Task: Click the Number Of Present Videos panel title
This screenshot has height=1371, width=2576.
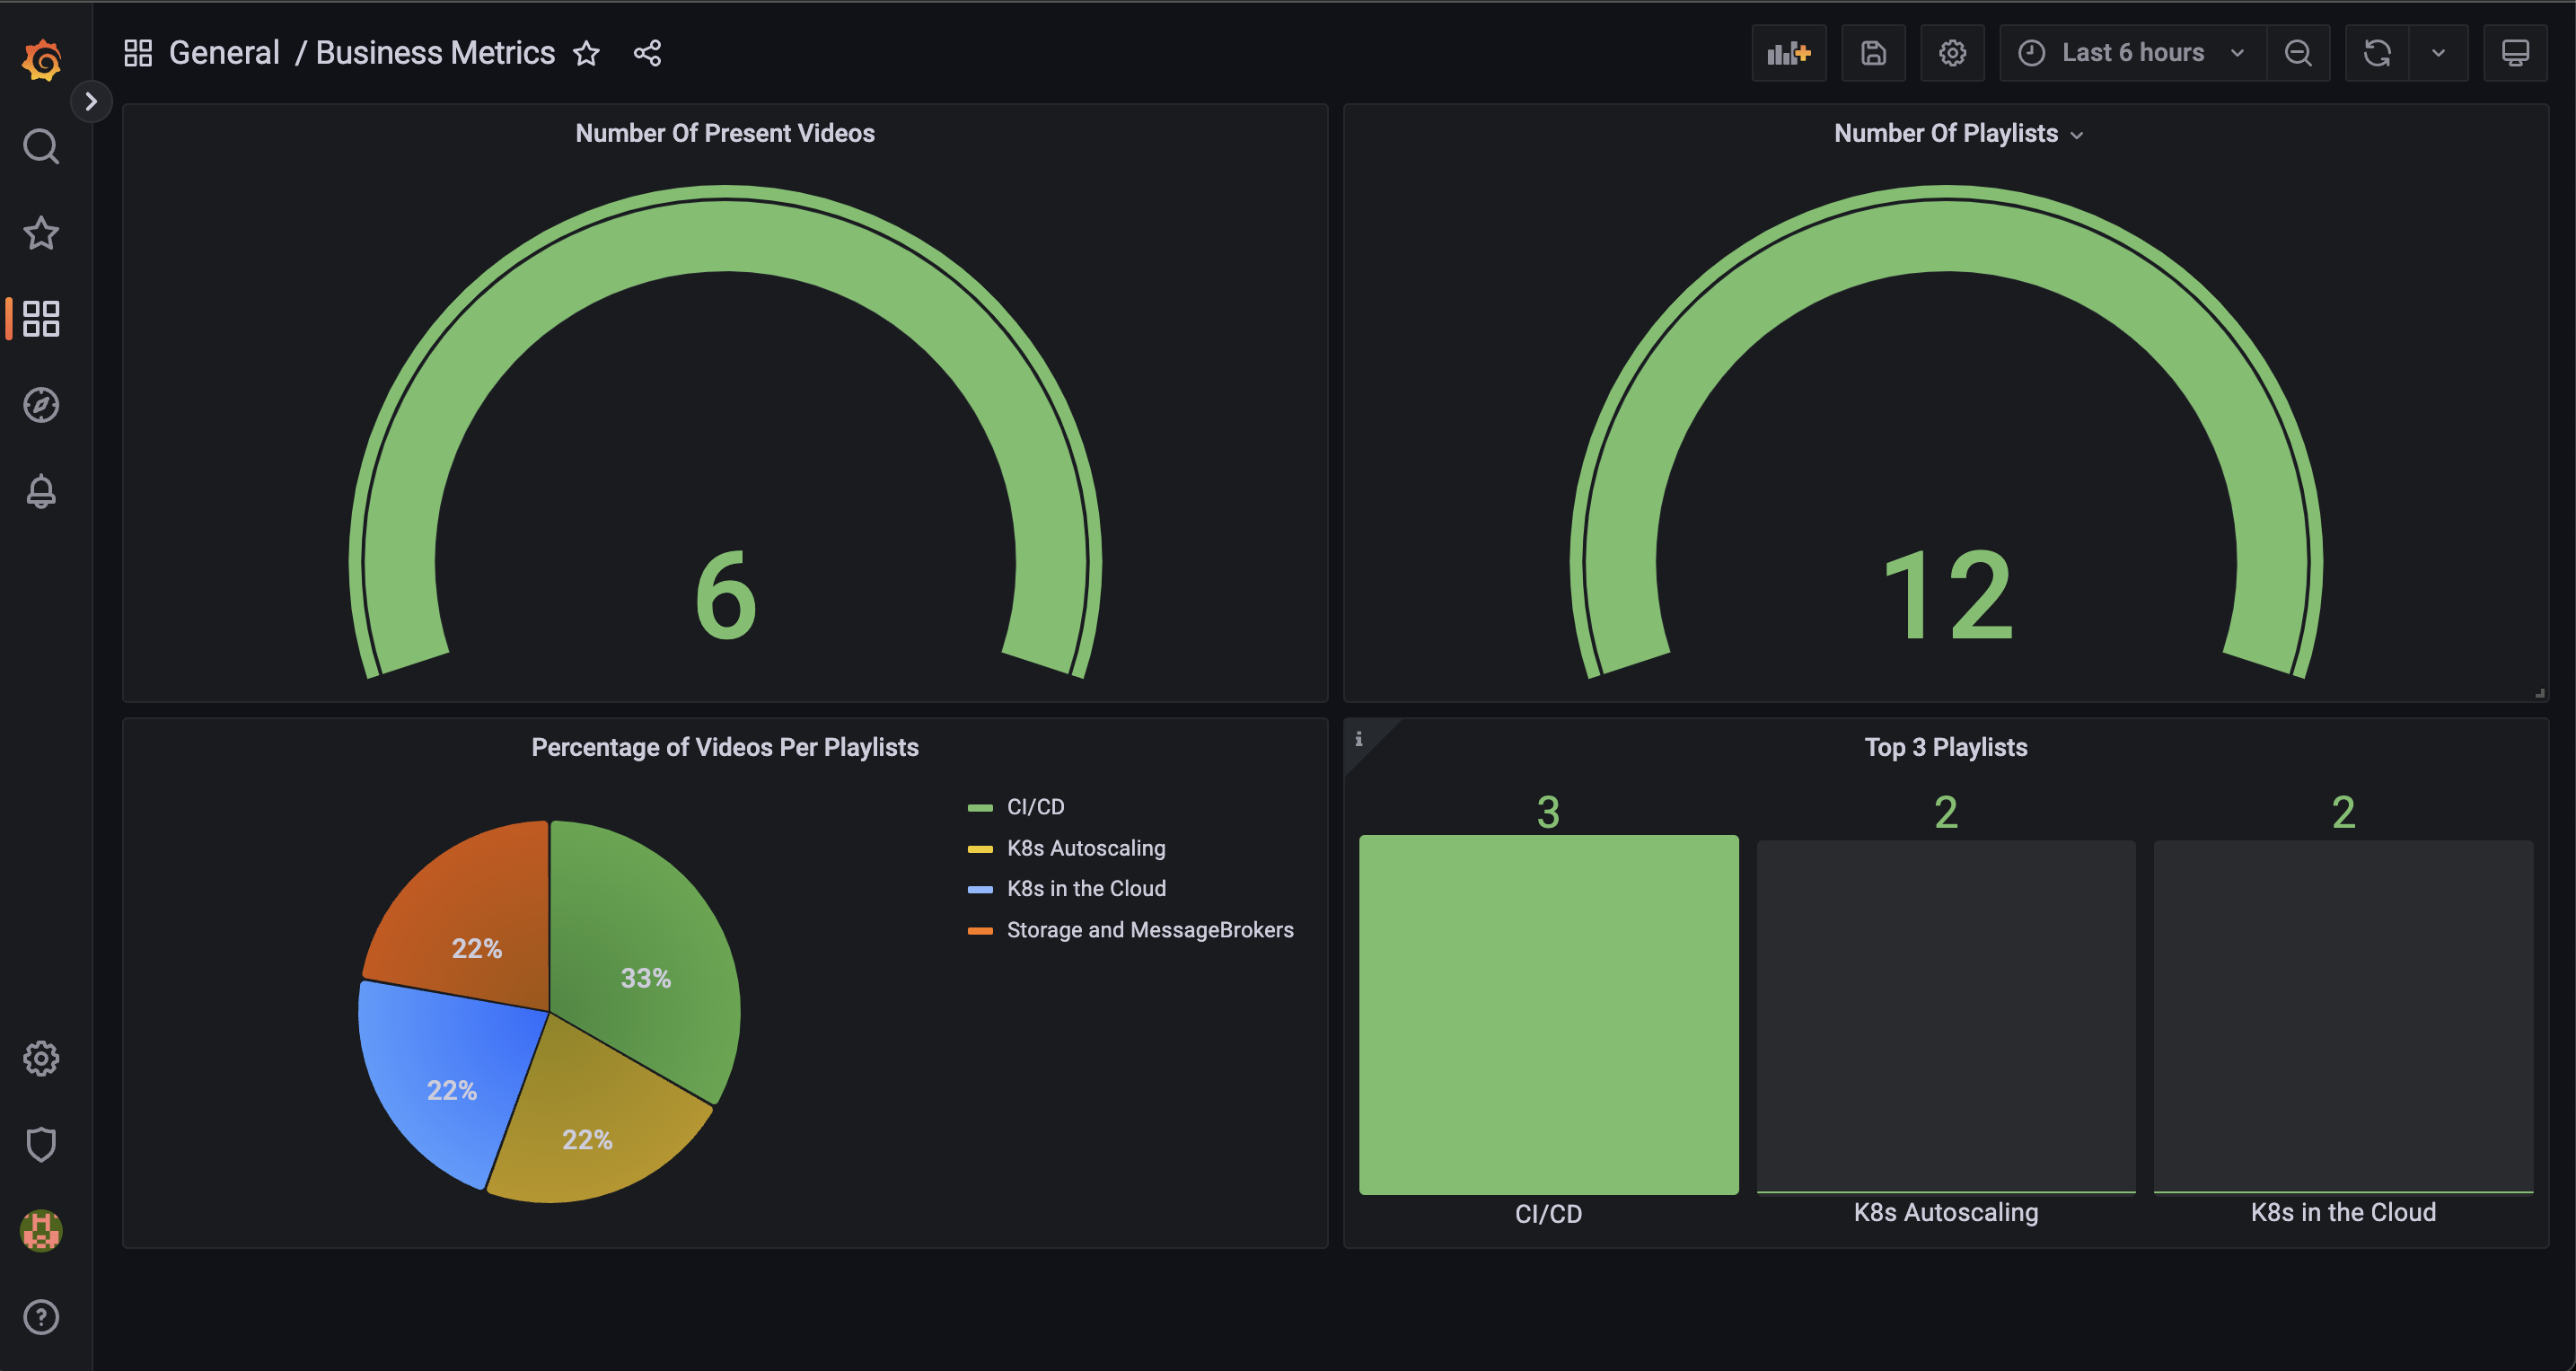Action: click(x=725, y=134)
